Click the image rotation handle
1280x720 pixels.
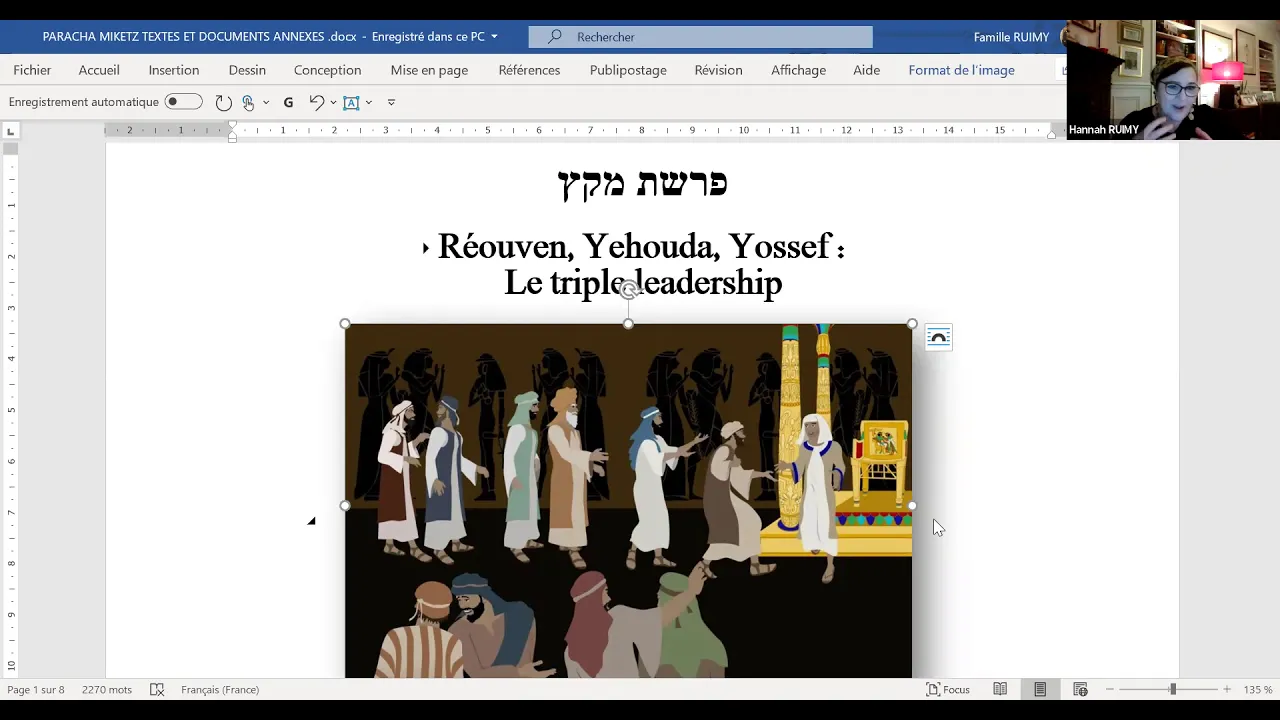628,290
